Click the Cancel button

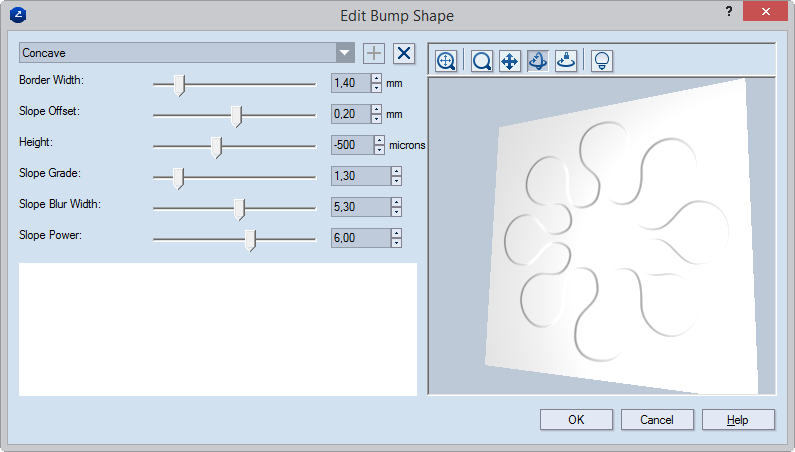pyautogui.click(x=657, y=420)
